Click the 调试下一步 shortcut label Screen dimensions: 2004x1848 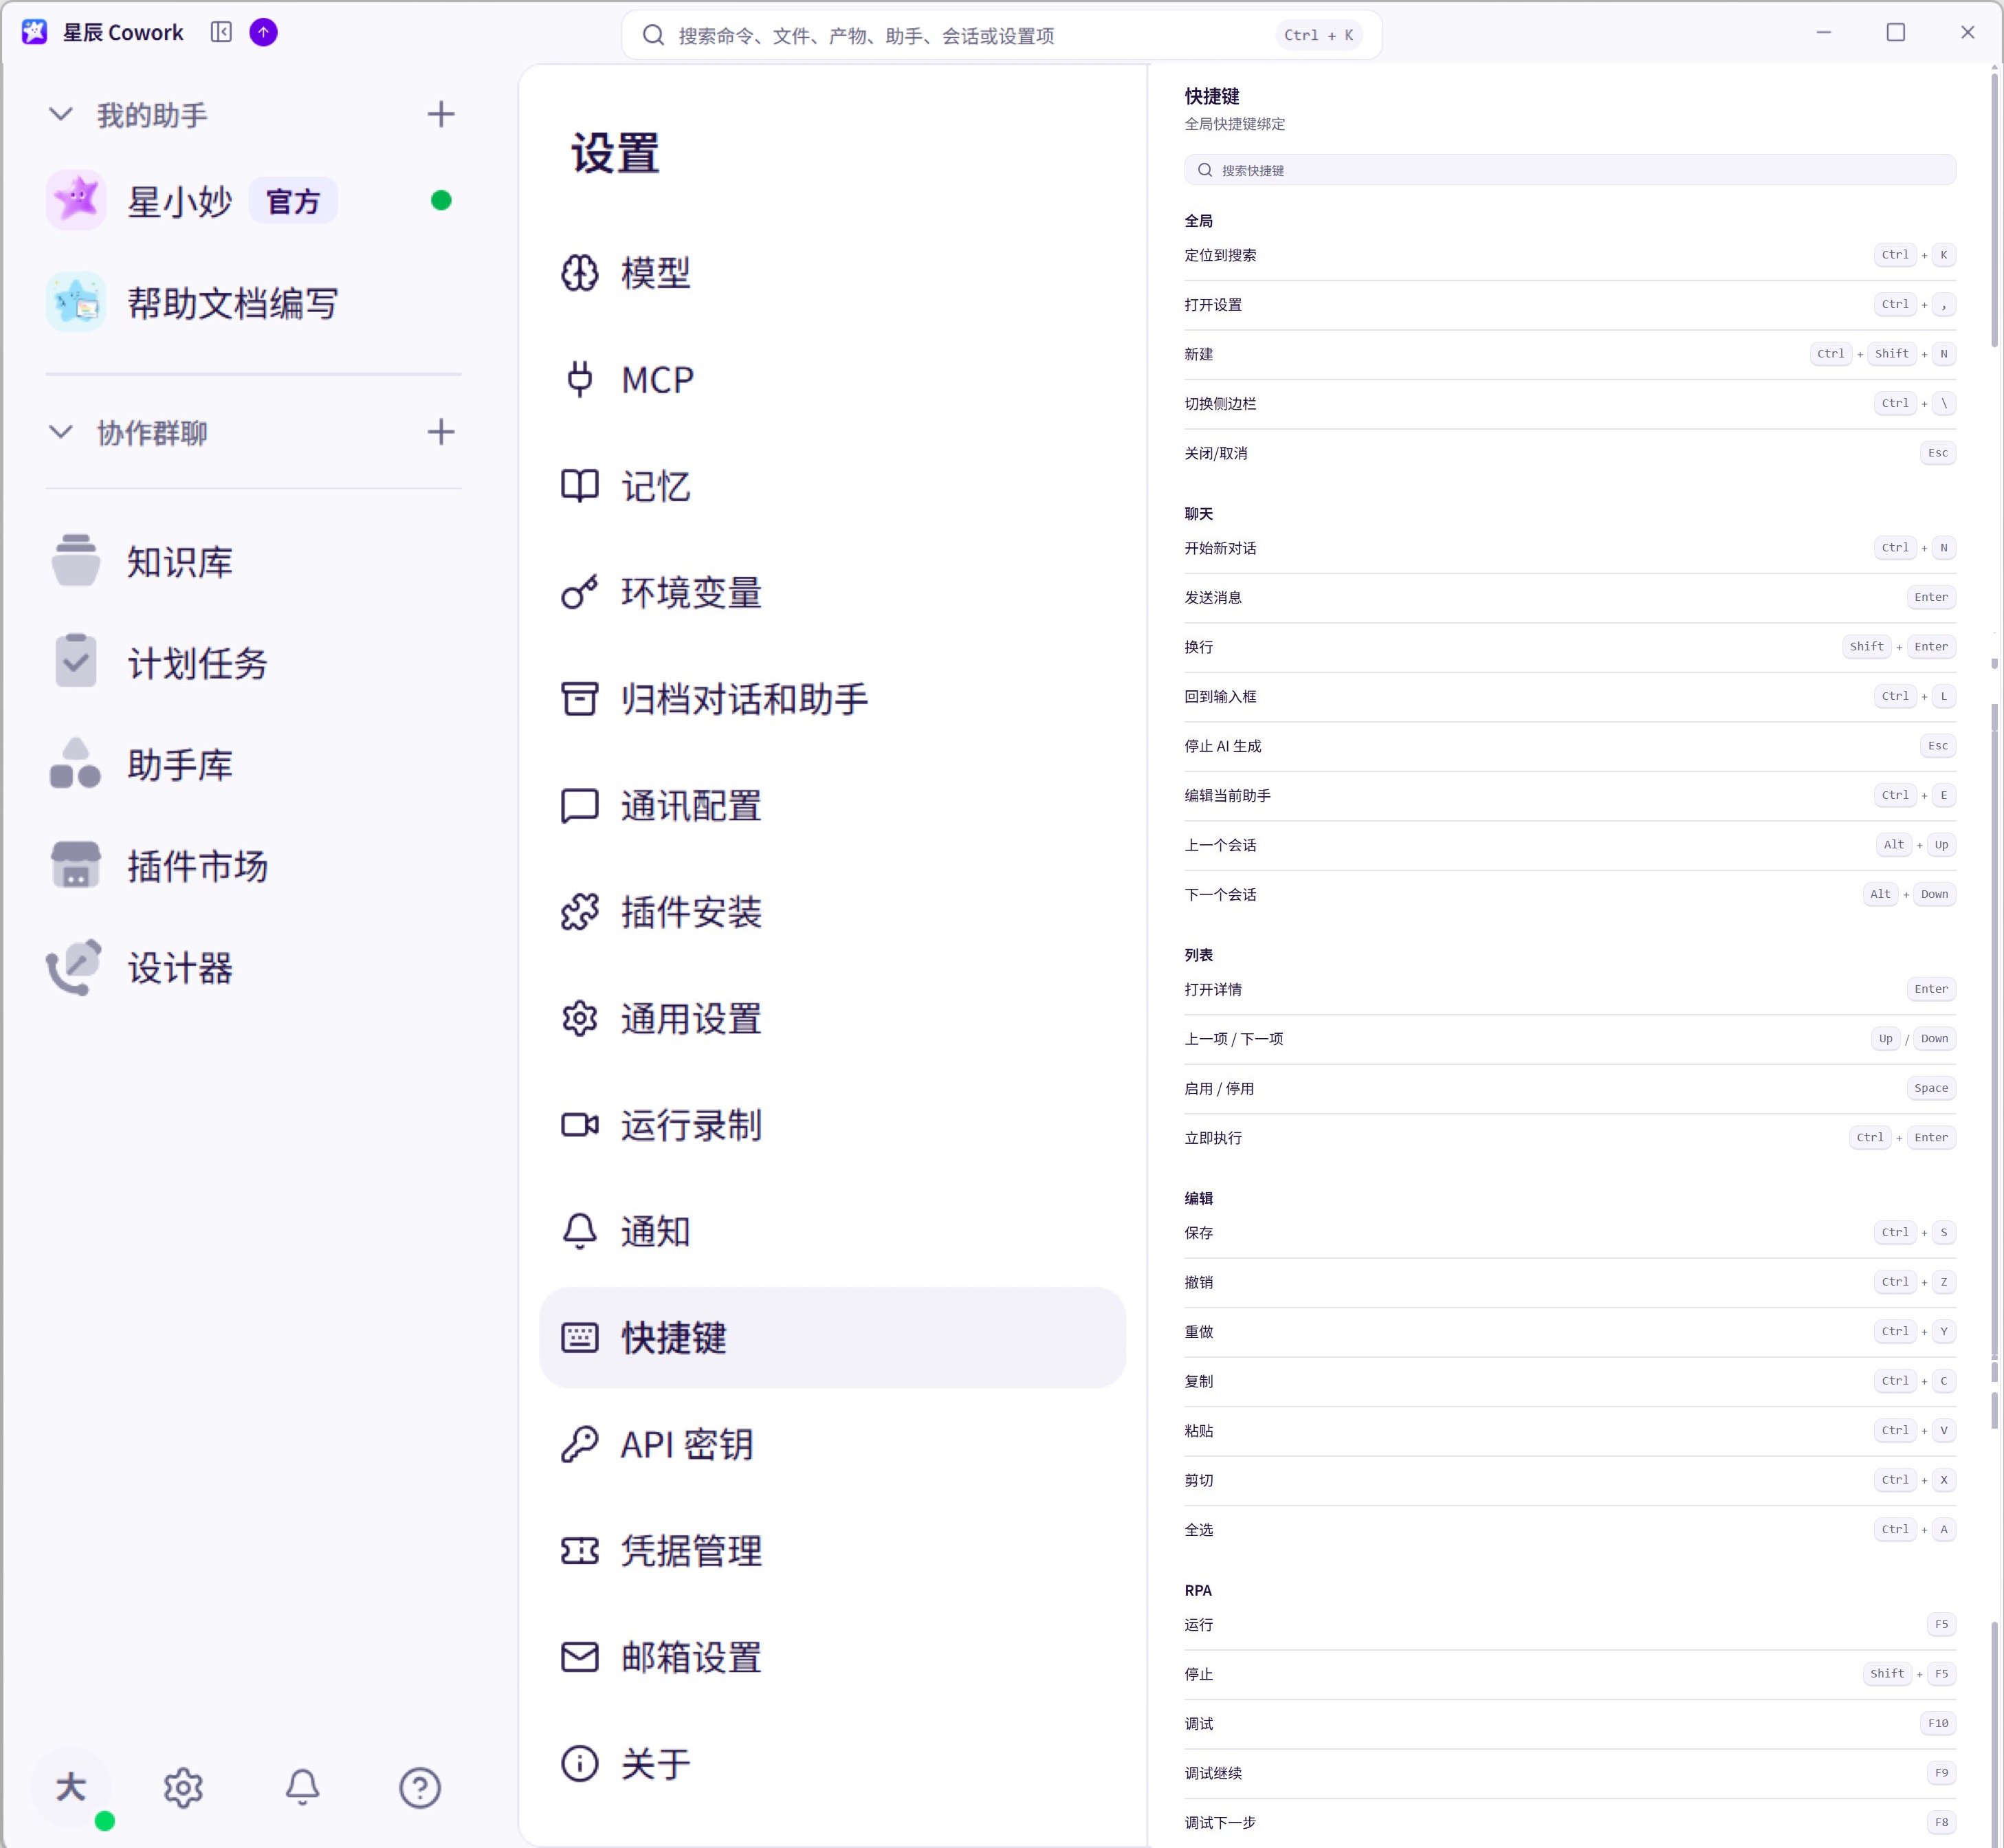pyautogui.click(x=1220, y=1823)
